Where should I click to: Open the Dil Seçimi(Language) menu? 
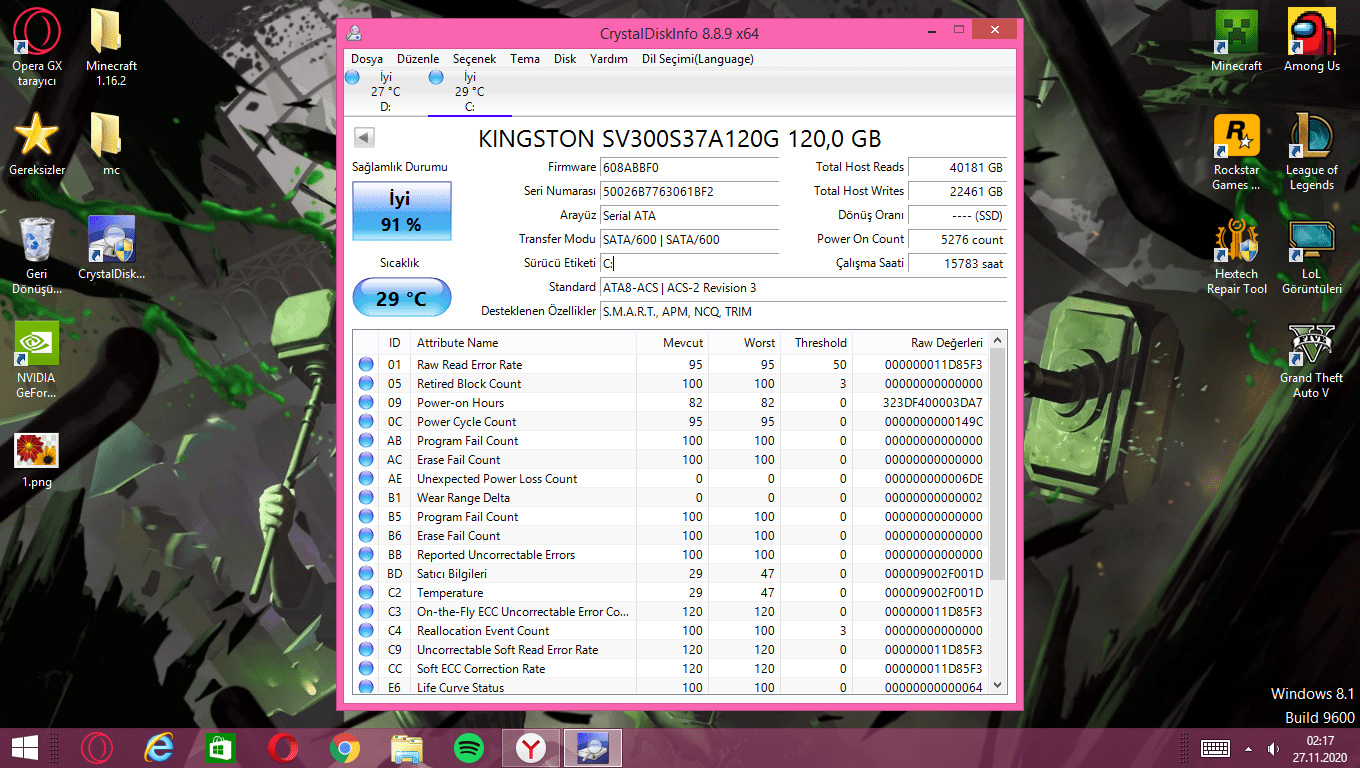tap(698, 59)
